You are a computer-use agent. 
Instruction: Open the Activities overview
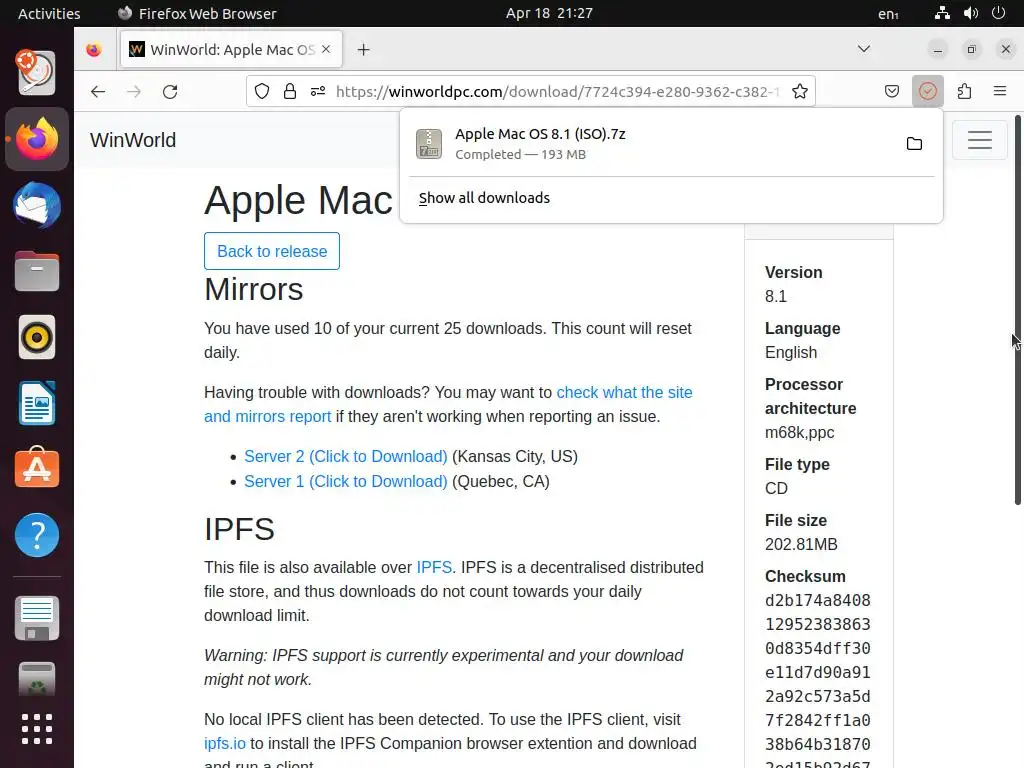point(49,13)
